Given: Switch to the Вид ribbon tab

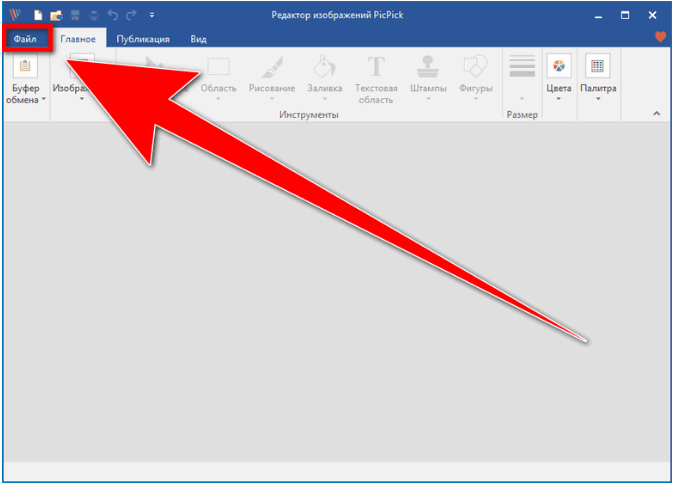Looking at the screenshot, I should tap(199, 39).
